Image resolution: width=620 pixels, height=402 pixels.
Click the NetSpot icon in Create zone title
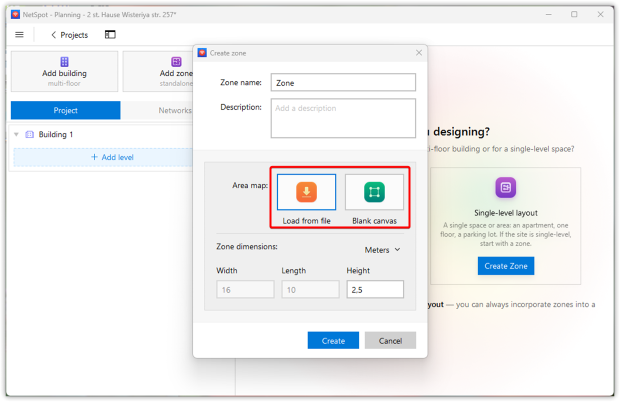click(x=202, y=53)
